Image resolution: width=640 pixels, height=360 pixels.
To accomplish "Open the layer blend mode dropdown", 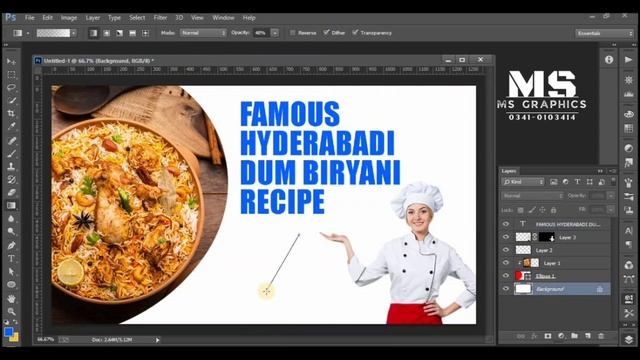I will coord(532,196).
